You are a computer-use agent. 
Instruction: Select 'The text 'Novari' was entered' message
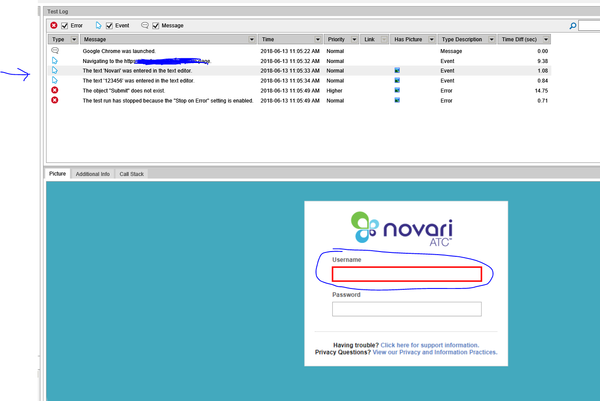pyautogui.click(x=137, y=71)
